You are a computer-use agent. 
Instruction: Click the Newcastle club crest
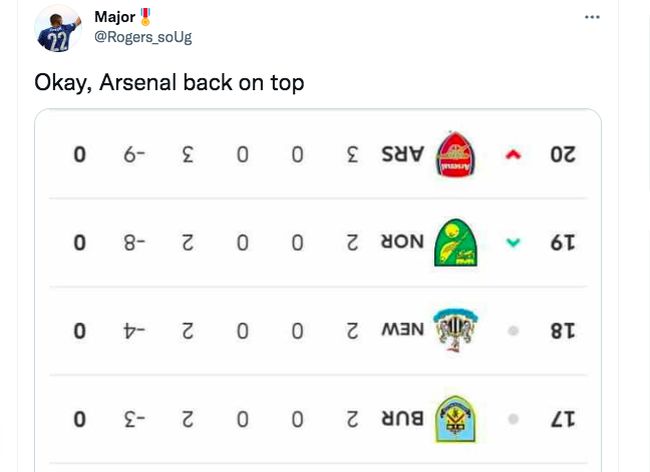click(455, 330)
